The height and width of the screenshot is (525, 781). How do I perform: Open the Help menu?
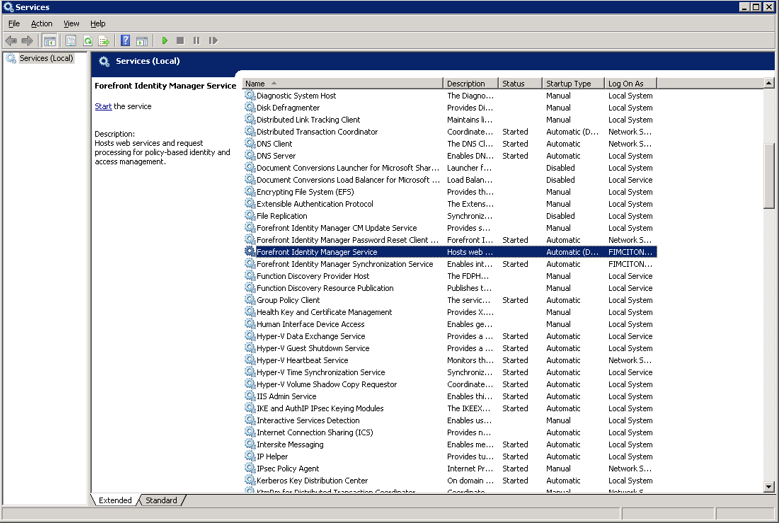[x=98, y=23]
